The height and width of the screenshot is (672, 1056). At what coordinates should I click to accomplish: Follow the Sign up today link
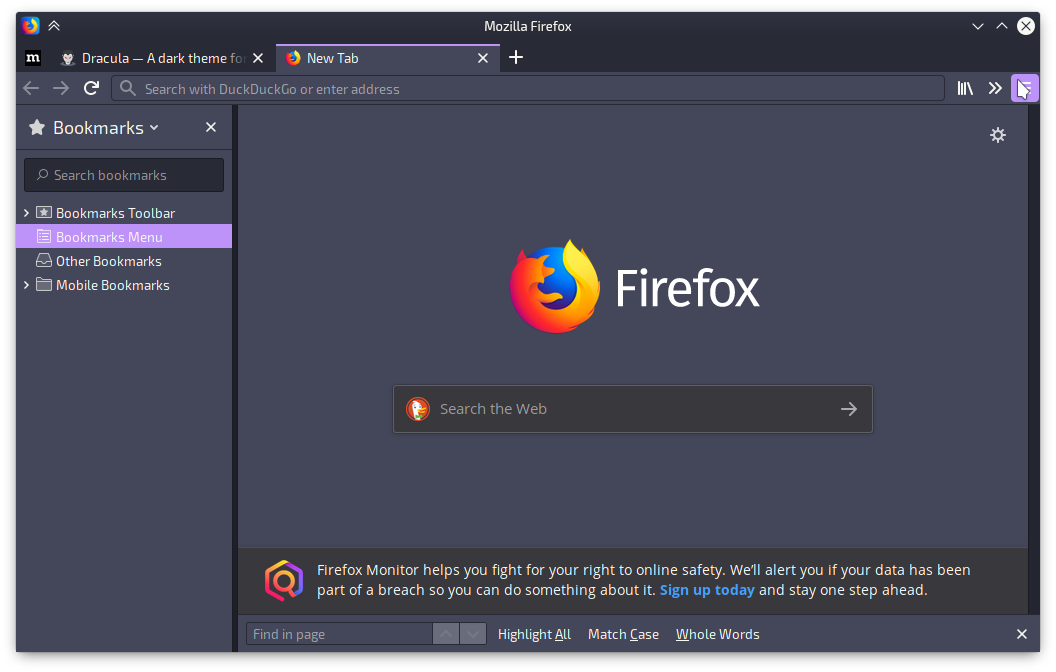pyautogui.click(x=707, y=591)
